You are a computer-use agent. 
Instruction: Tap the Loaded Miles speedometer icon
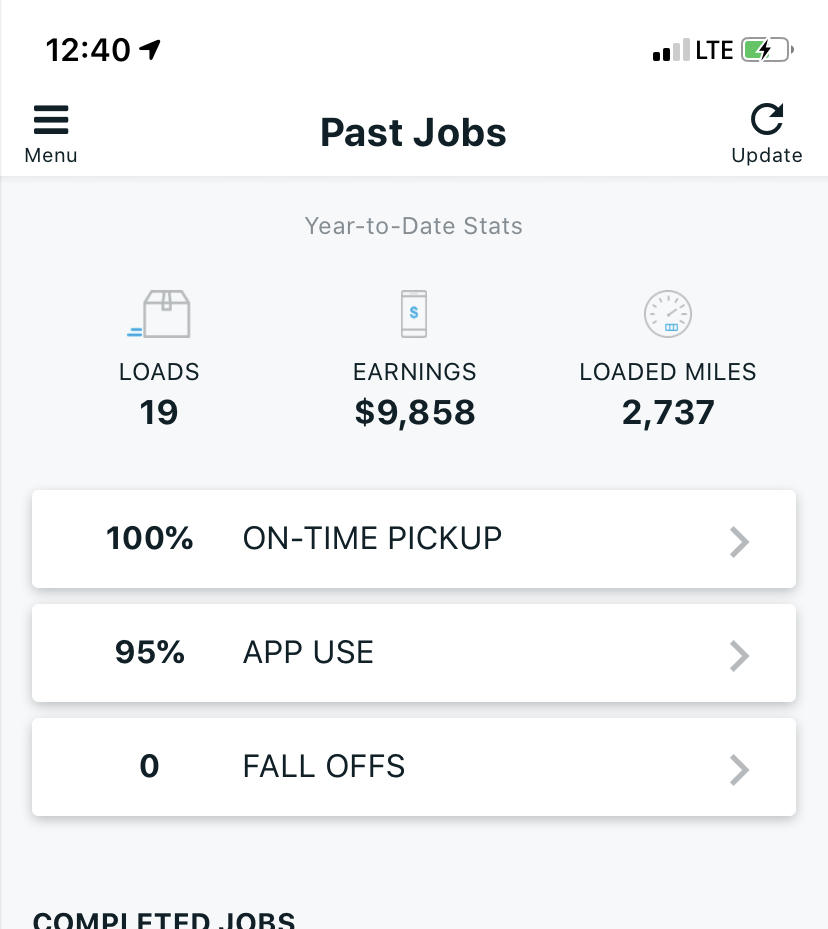coord(667,314)
